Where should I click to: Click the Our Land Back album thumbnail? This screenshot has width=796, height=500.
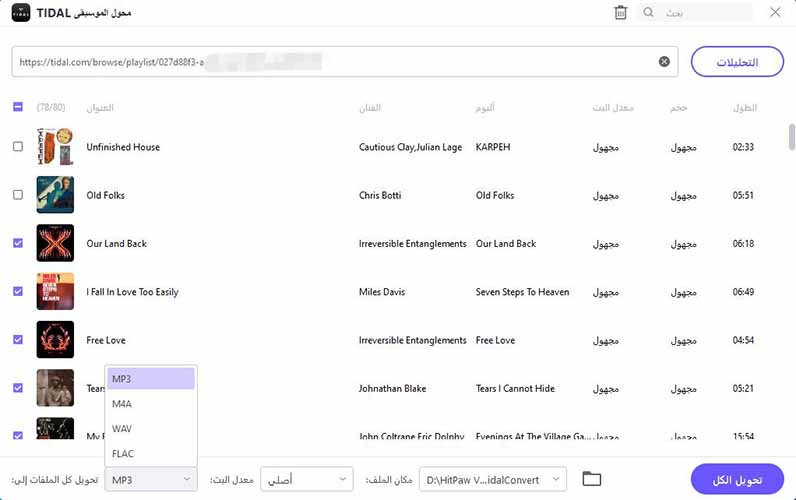[55, 243]
